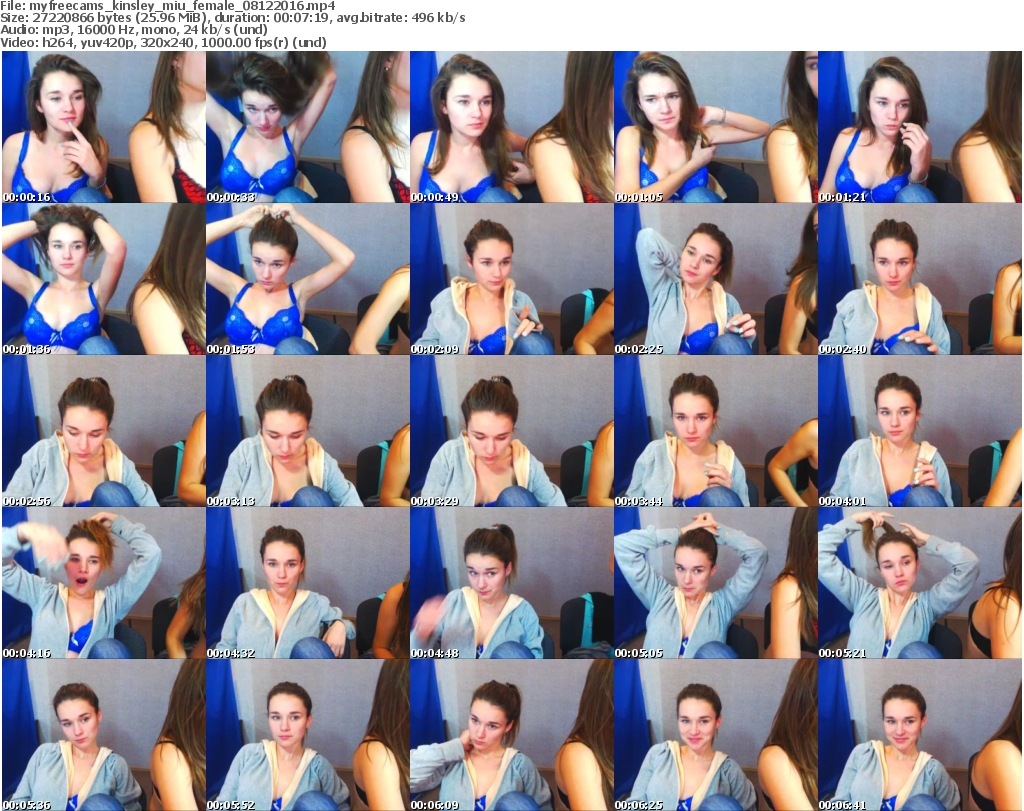Click the thumbnail stamped 00:01:21
The height and width of the screenshot is (811, 1024).
[920, 127]
